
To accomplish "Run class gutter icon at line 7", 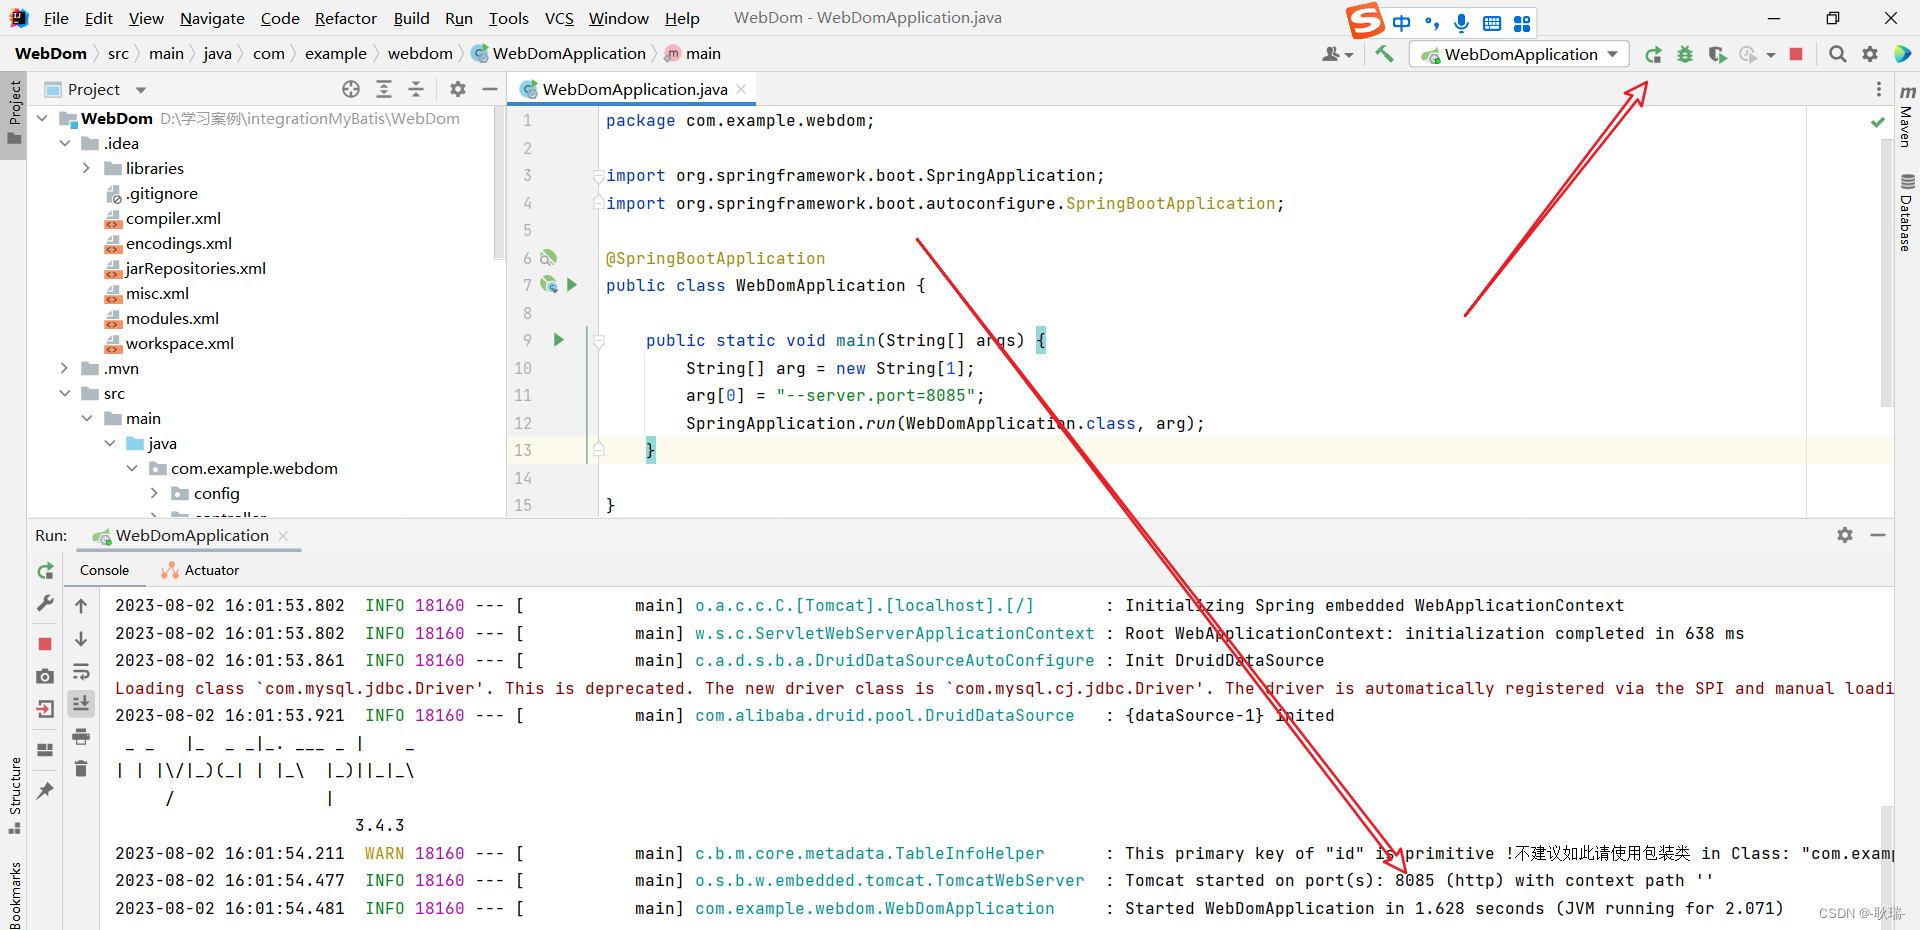I will [x=572, y=285].
